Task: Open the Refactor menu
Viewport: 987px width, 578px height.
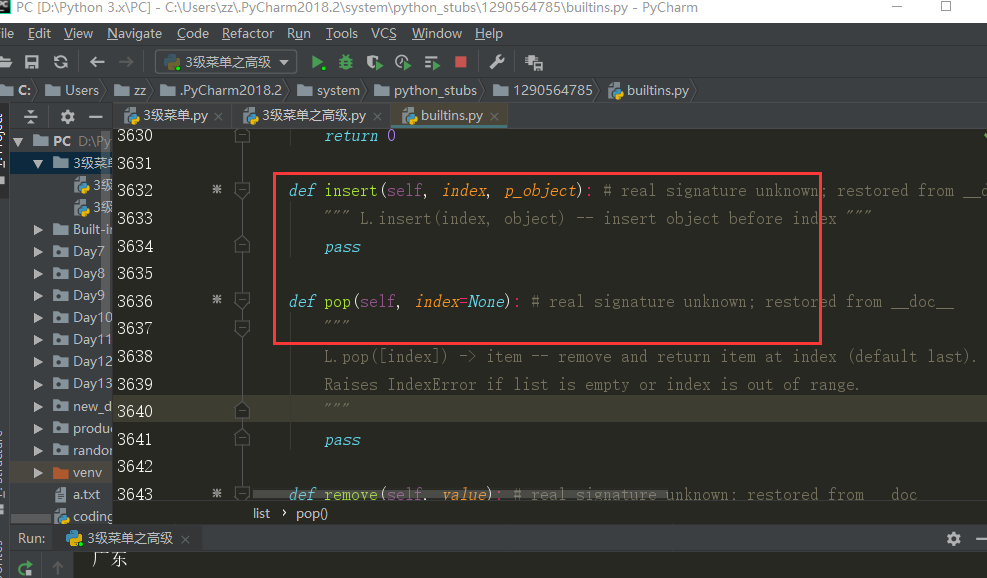Action: tap(246, 33)
